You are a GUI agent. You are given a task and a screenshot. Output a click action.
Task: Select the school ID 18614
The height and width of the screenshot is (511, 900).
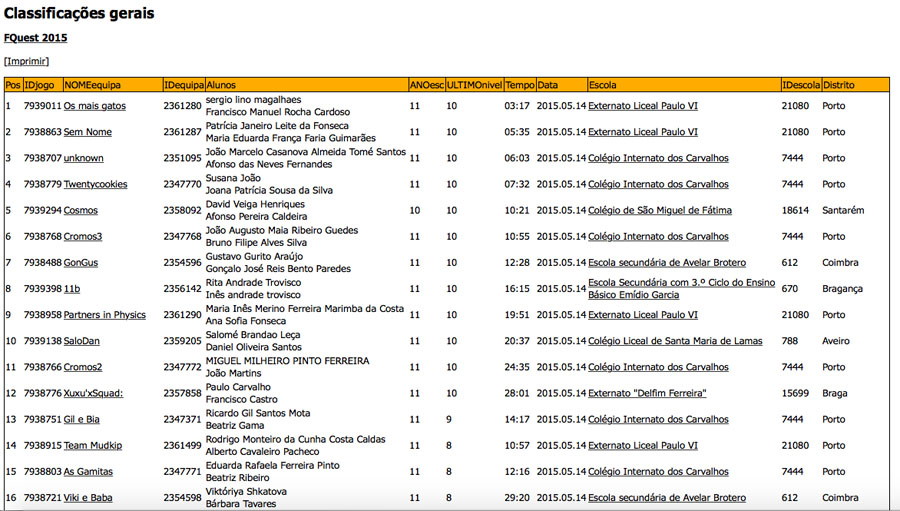[795, 210]
